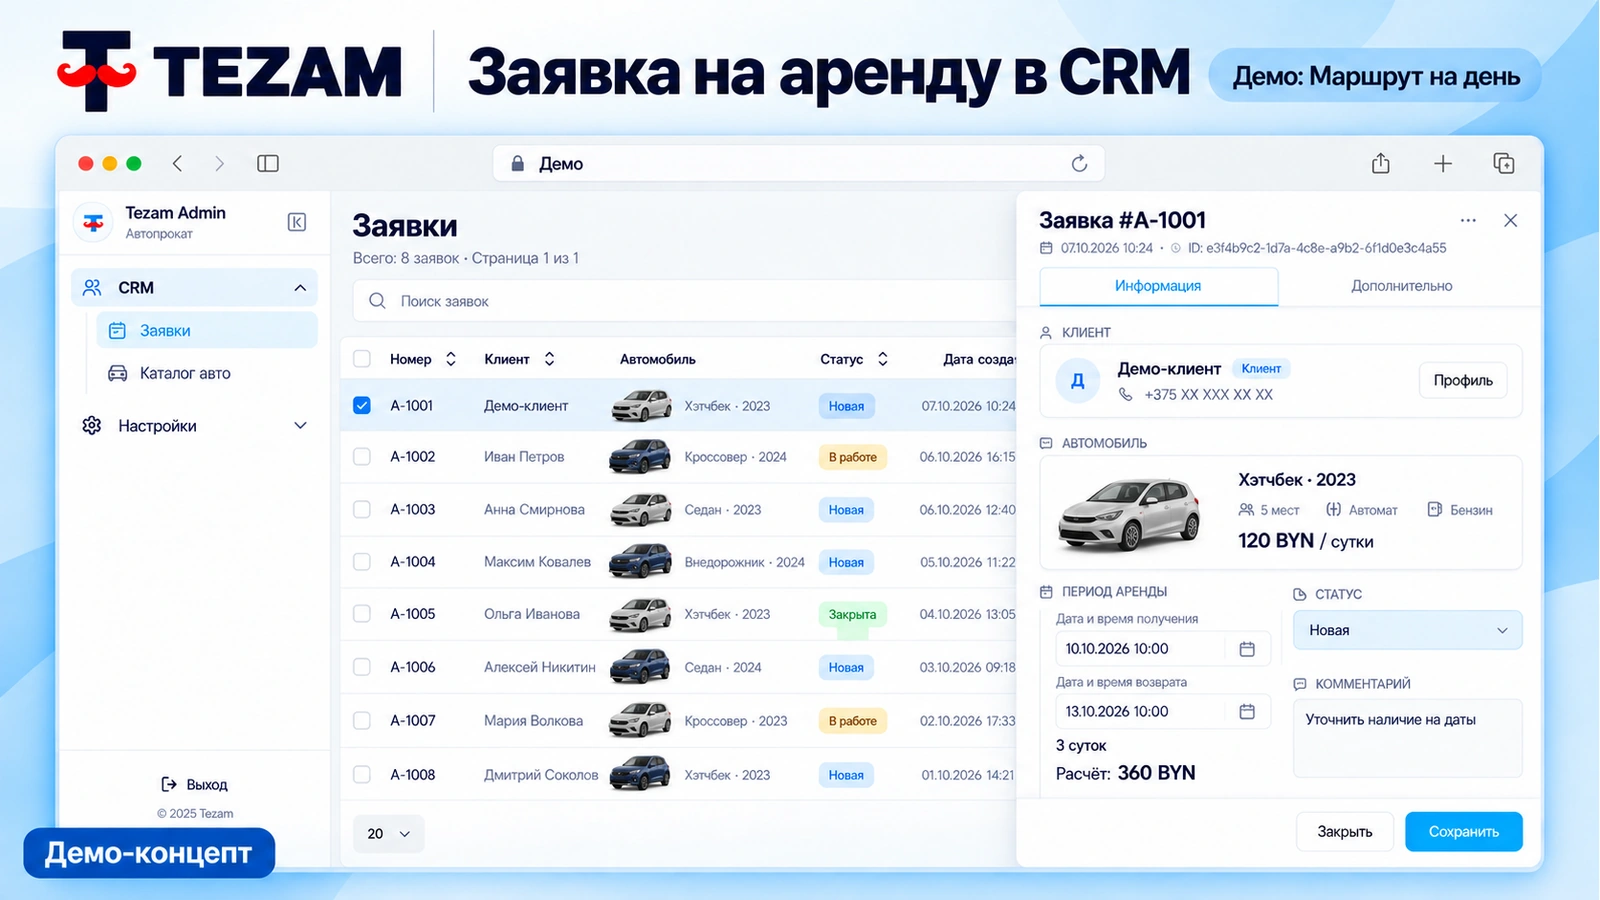Viewport: 1600px width, 900px height.
Task: Click the Демо-клиент avatar
Action: tap(1078, 381)
